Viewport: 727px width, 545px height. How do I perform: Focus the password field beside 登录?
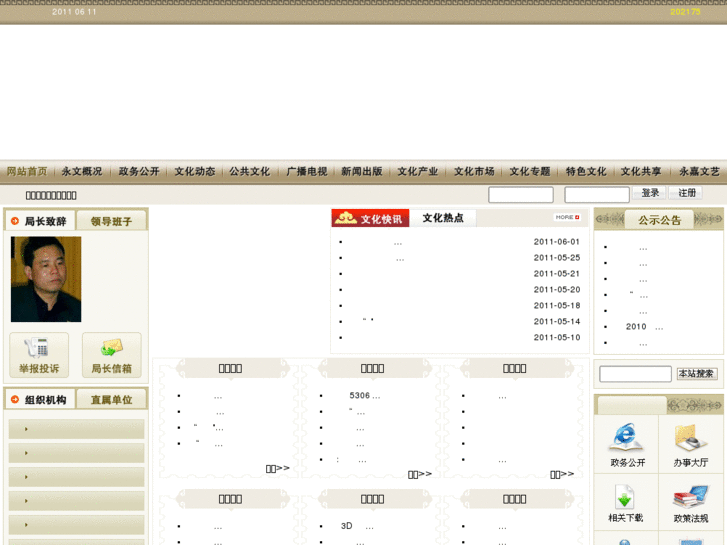coord(597,194)
